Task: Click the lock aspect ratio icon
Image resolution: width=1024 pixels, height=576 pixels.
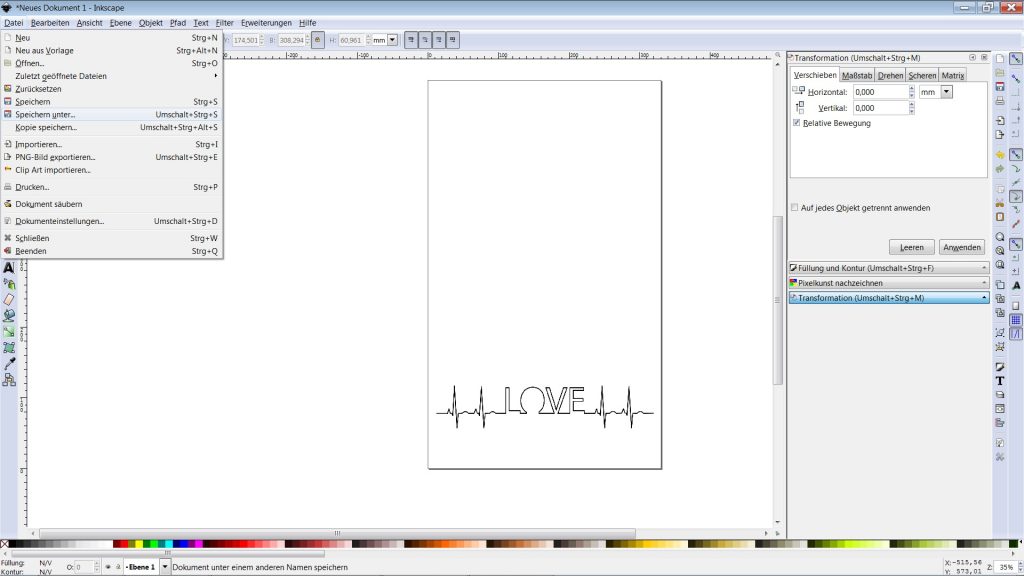Action: [318, 40]
